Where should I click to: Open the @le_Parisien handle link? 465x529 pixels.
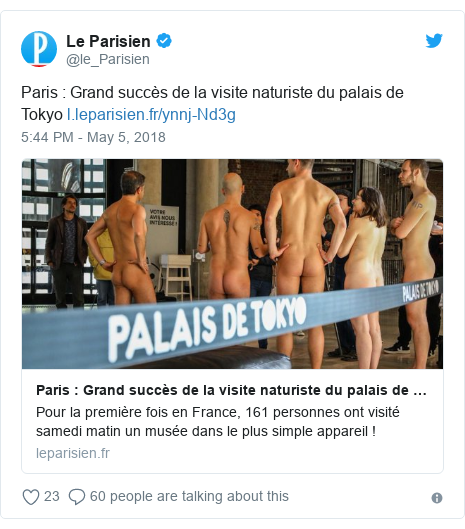coord(108,59)
